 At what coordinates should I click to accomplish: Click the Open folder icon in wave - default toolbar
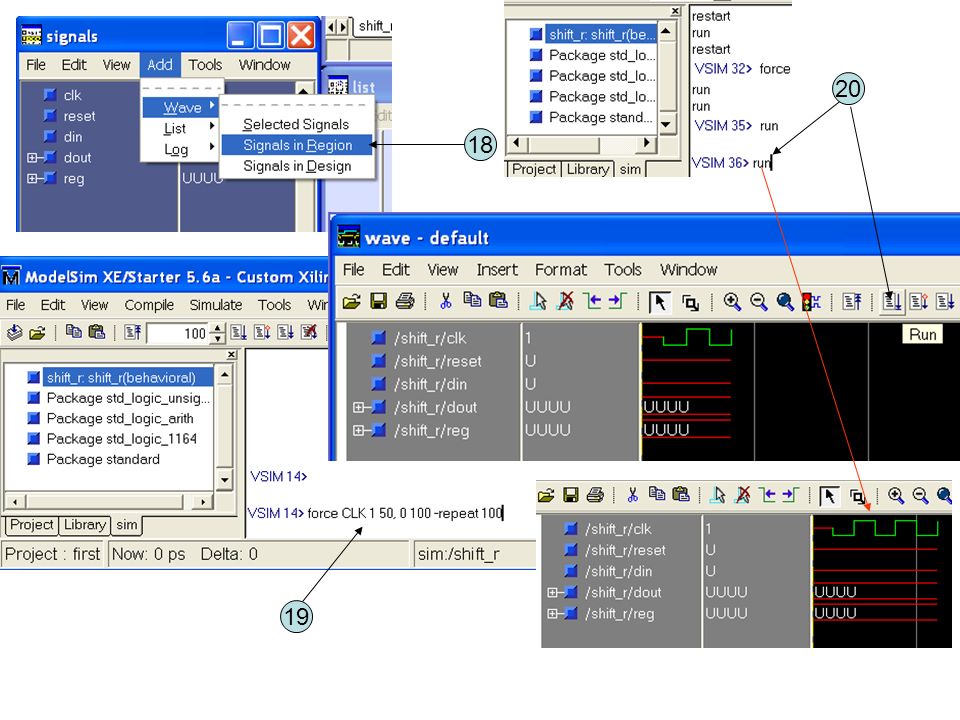pyautogui.click(x=351, y=302)
